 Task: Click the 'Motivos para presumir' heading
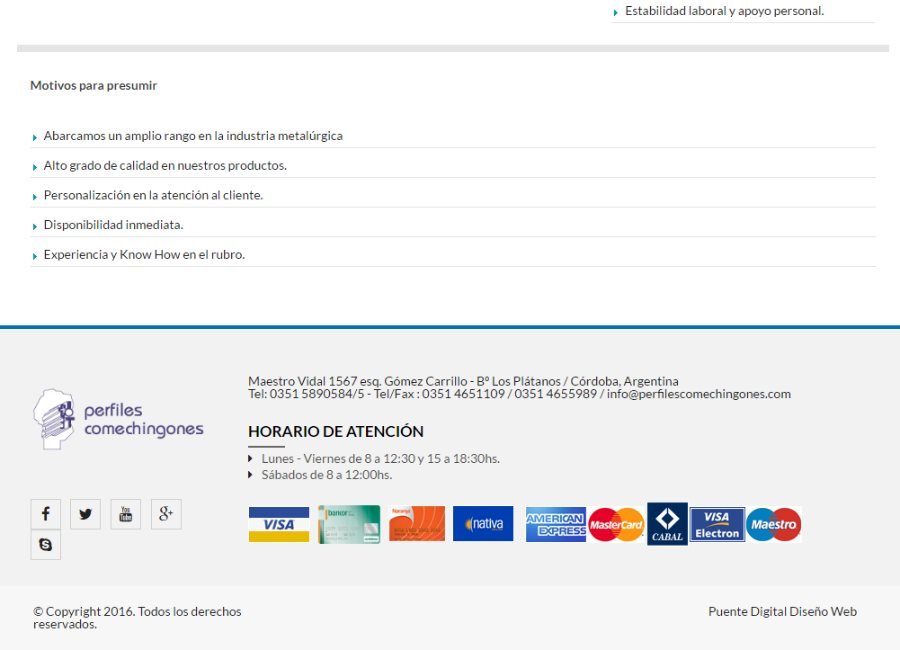(x=94, y=86)
